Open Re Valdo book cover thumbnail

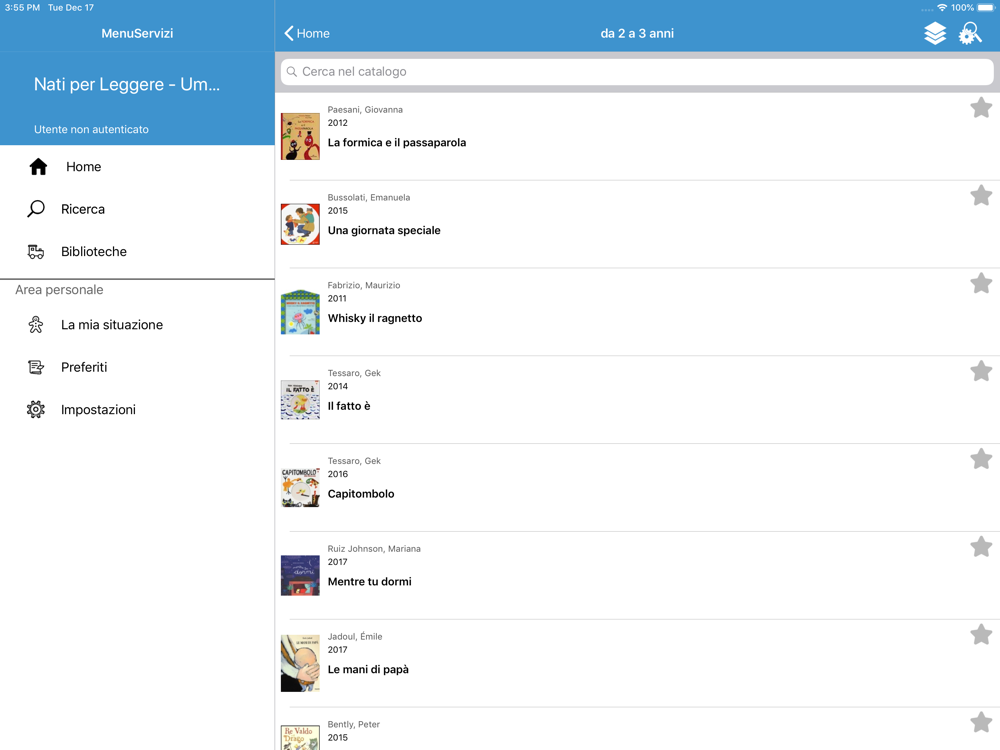pyautogui.click(x=300, y=737)
